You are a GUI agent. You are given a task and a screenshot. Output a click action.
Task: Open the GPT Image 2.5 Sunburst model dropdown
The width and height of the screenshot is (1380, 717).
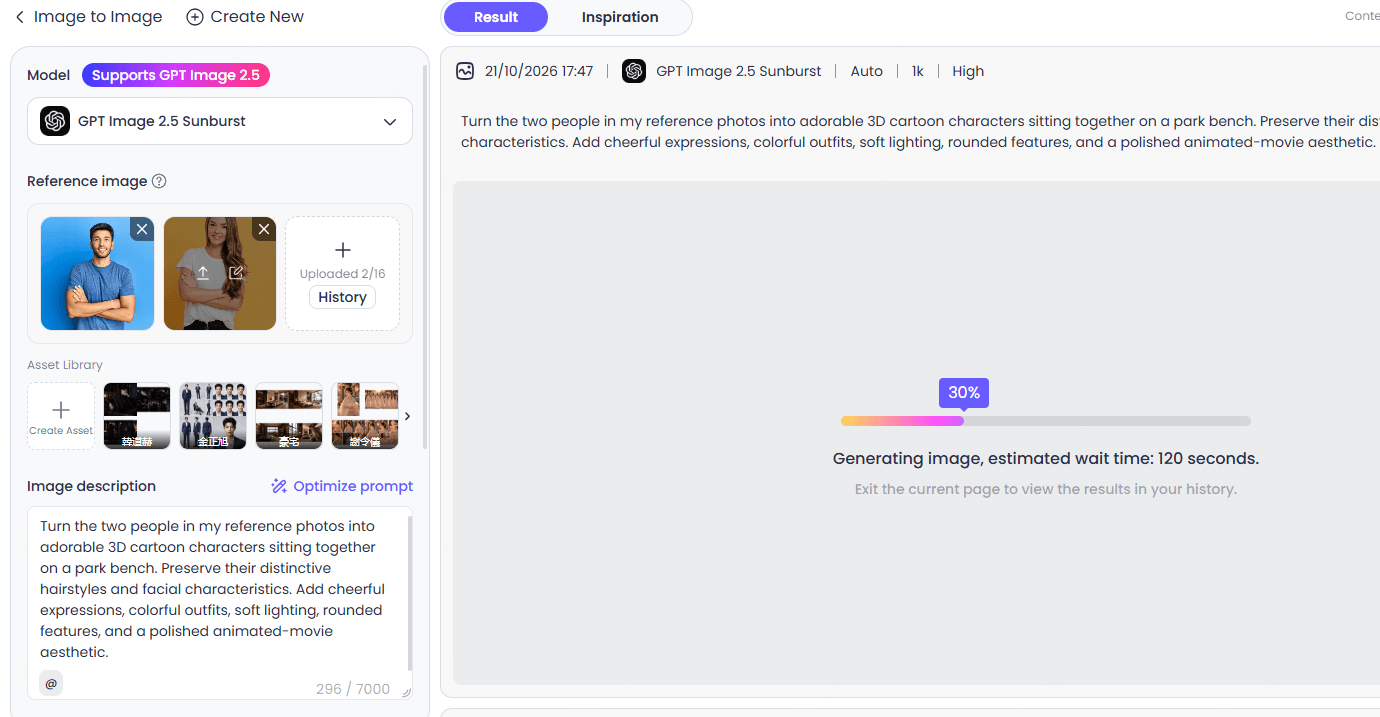[x=220, y=121]
